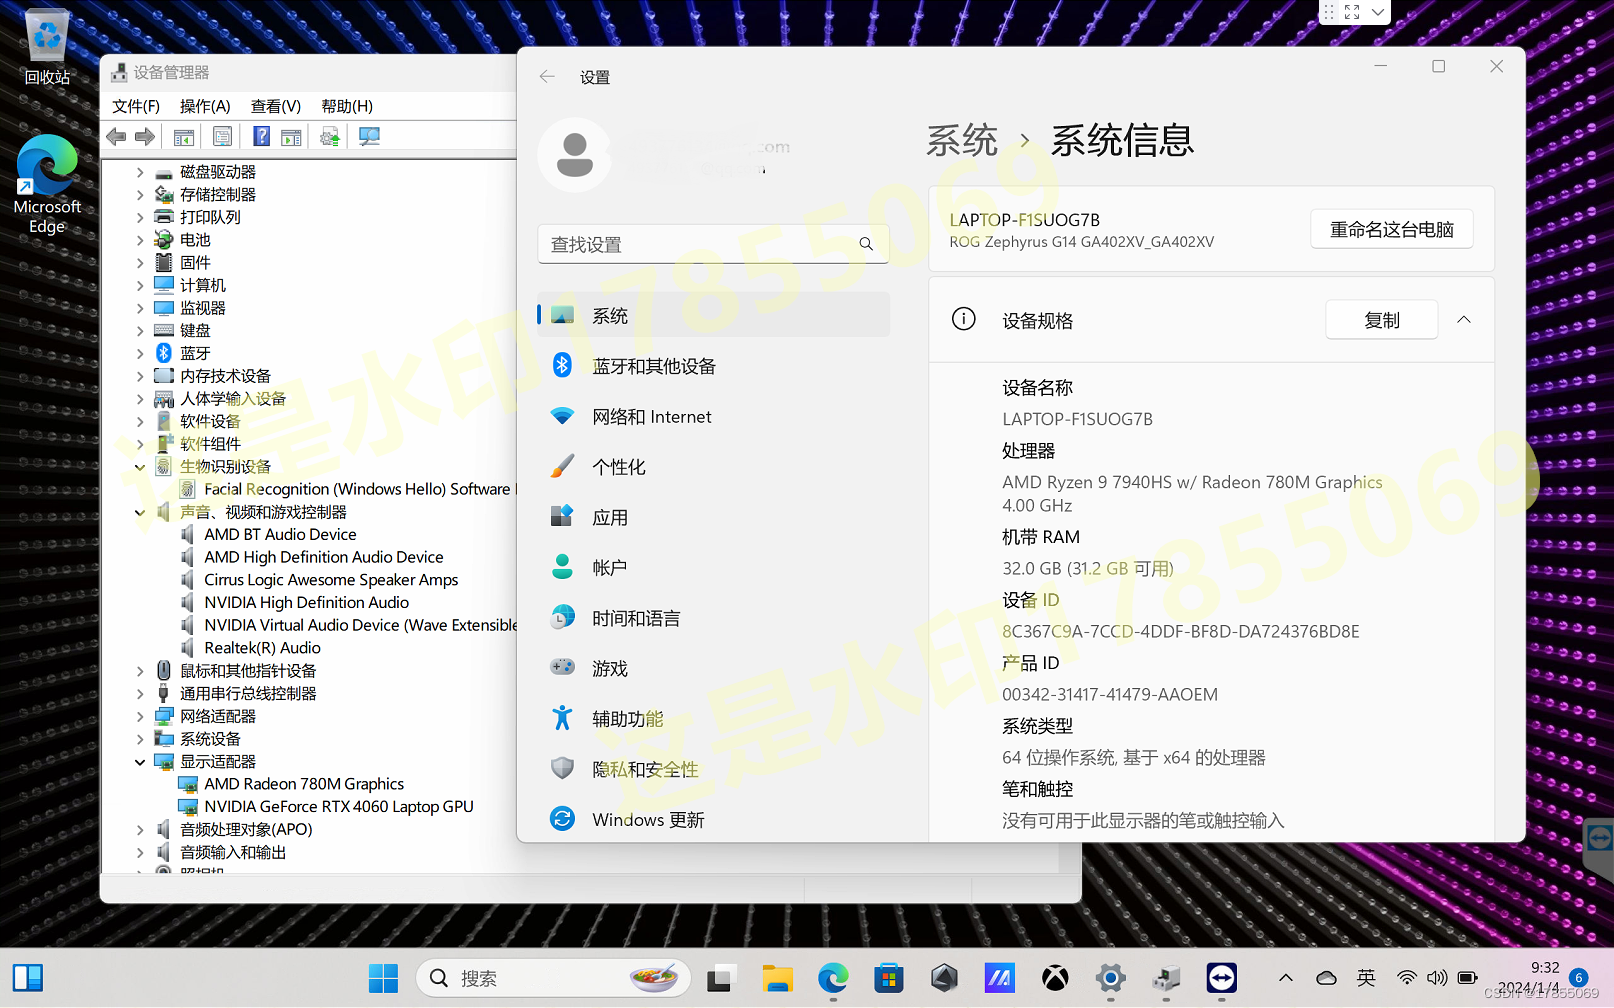Screen dimensions: 1614x1008
Task: Open the MyASUS icon on taskbar
Action: 999,978
